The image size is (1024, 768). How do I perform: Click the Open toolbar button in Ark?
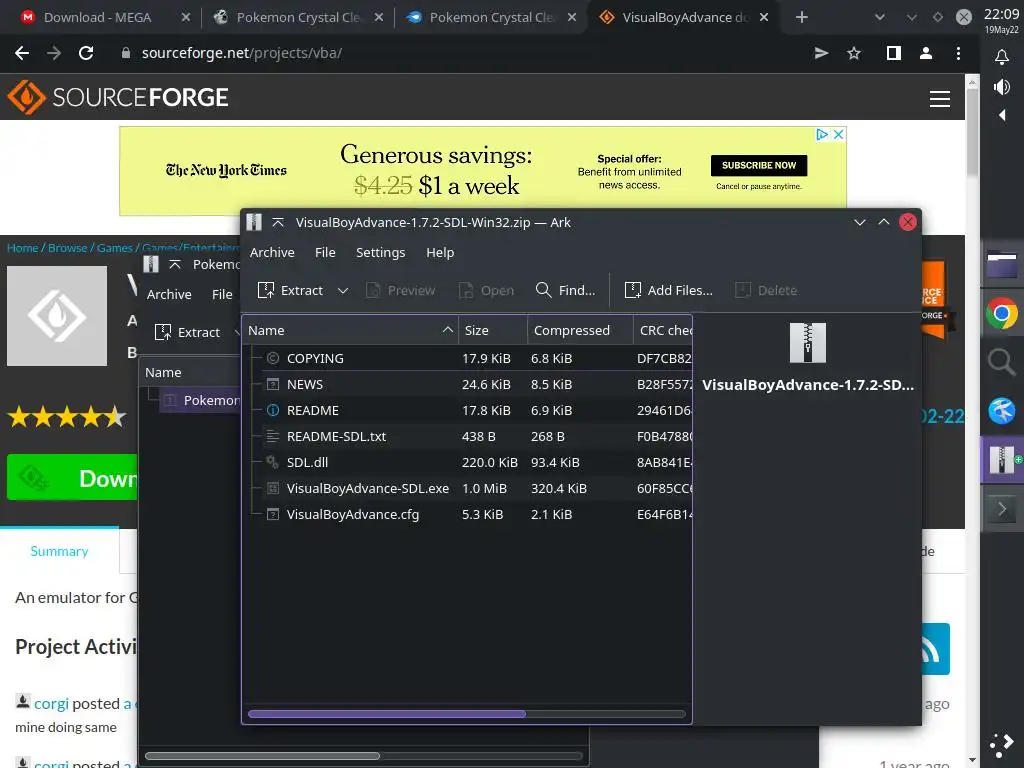[x=487, y=290]
